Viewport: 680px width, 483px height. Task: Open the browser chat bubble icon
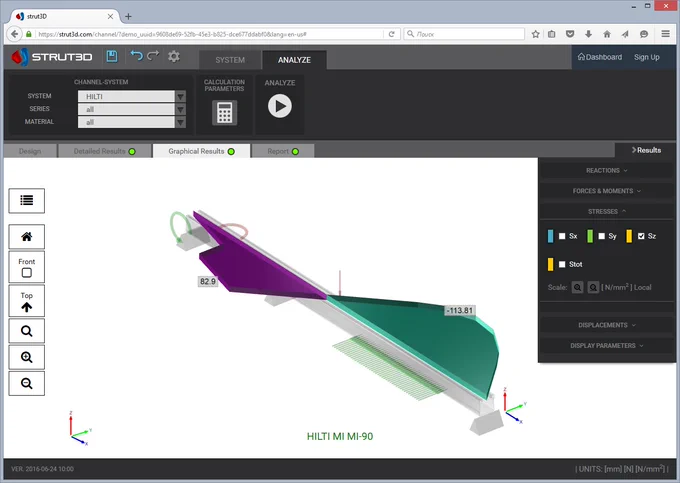pos(644,34)
